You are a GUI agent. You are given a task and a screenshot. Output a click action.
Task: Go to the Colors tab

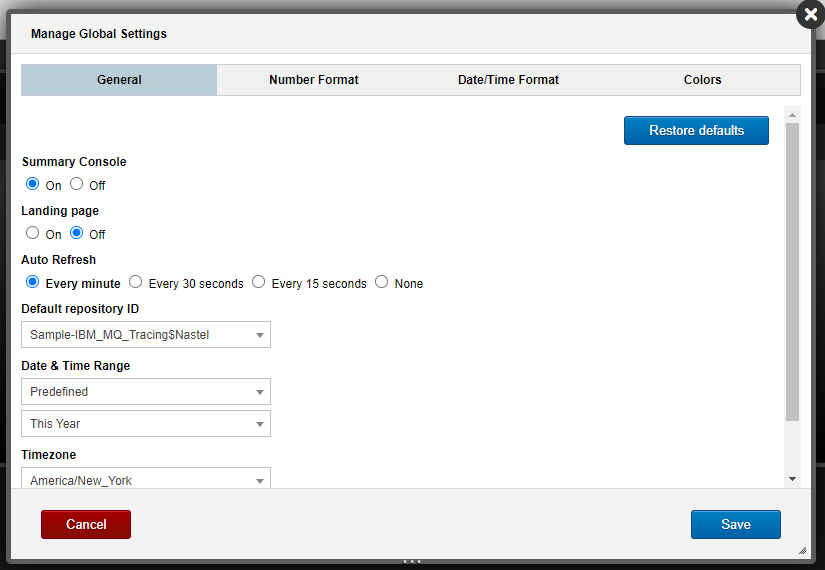click(x=702, y=80)
